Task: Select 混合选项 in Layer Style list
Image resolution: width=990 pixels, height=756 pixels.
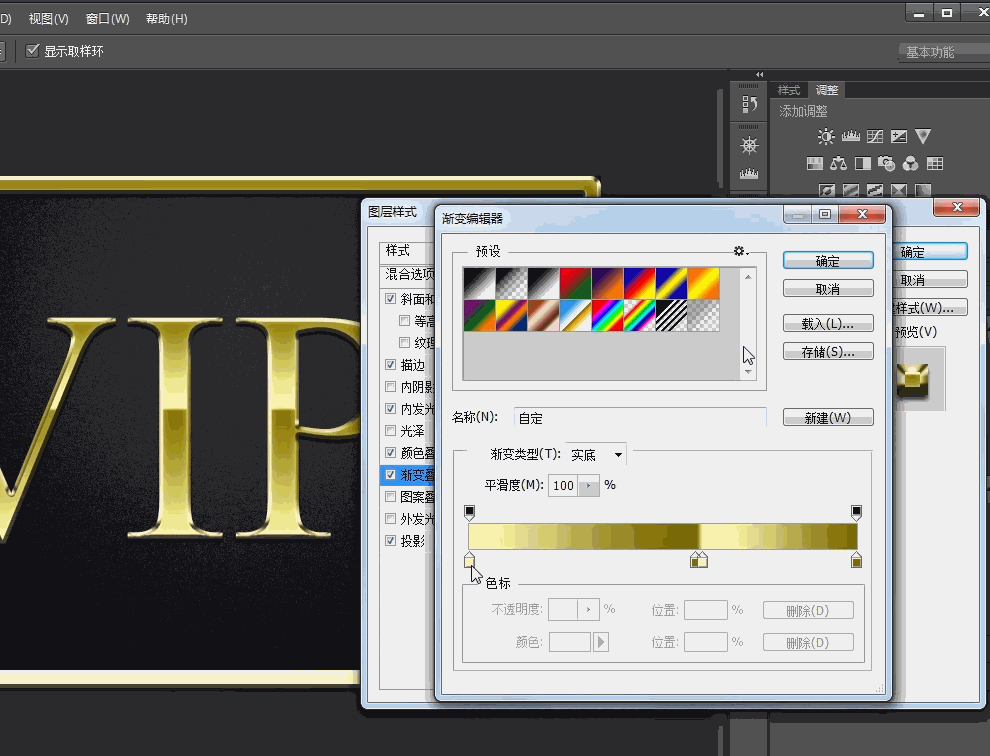Action: [x=409, y=274]
